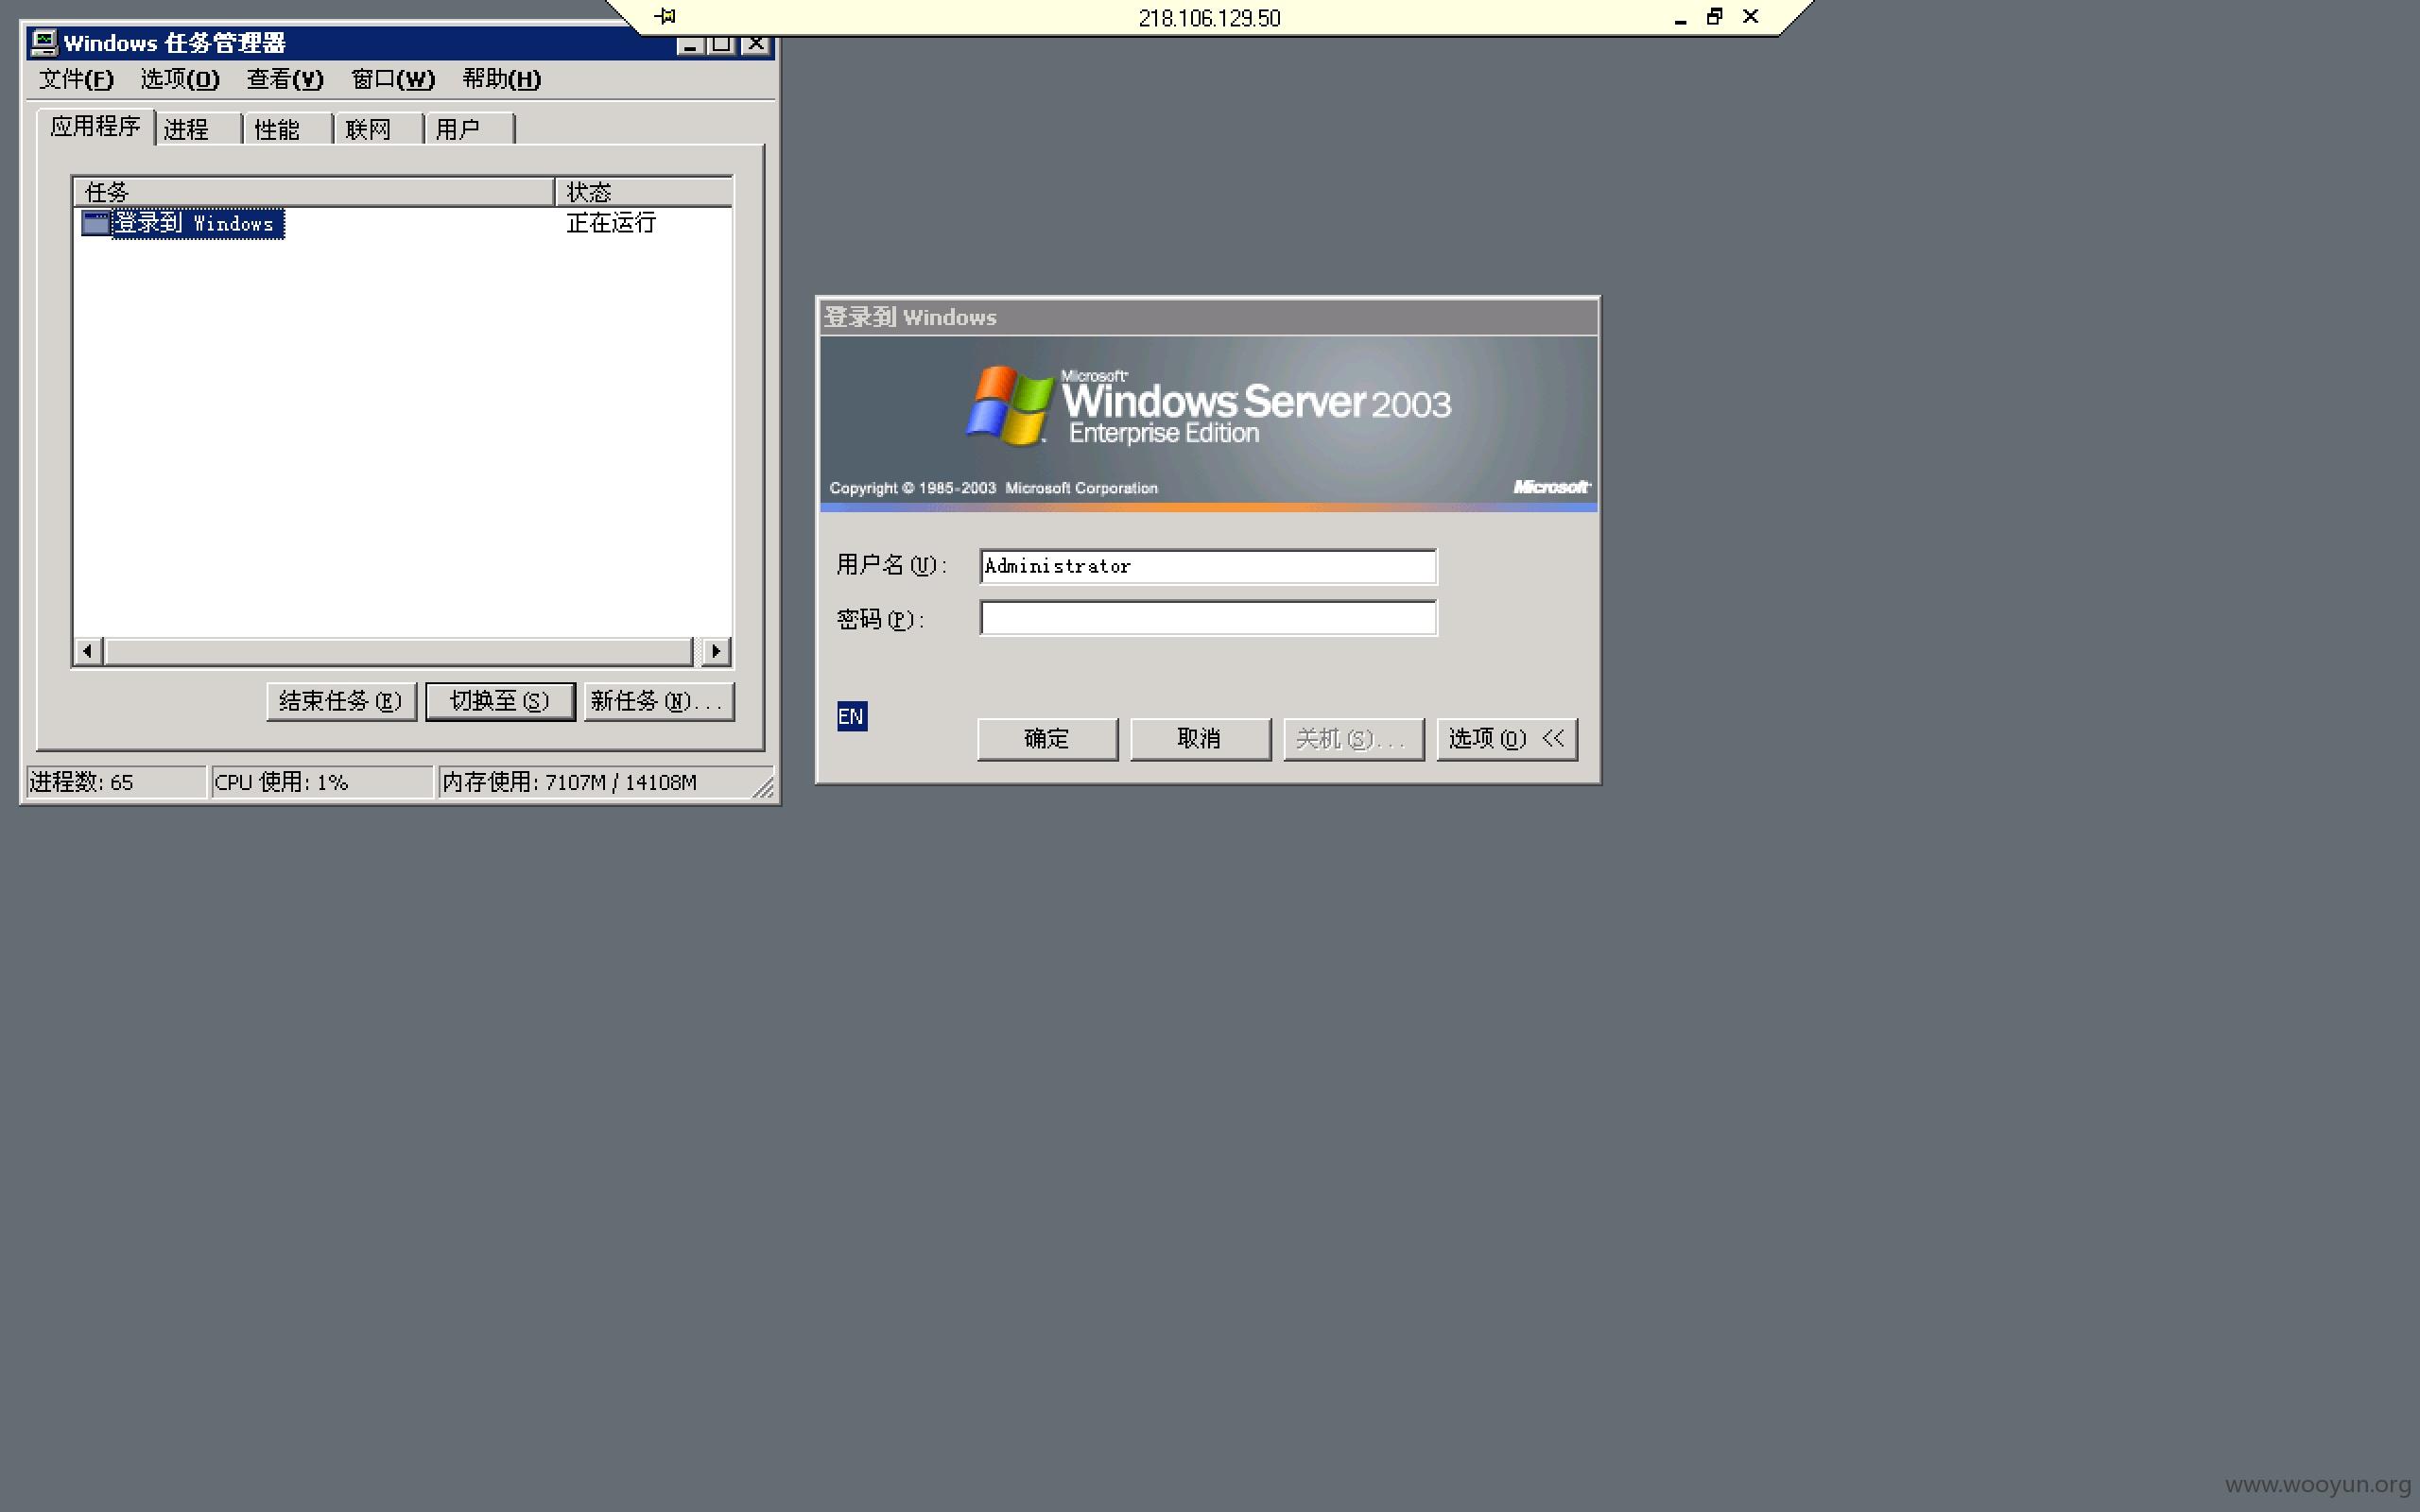Click the CPU 使用: 1% status entry
The image size is (2420, 1512).
(x=322, y=782)
